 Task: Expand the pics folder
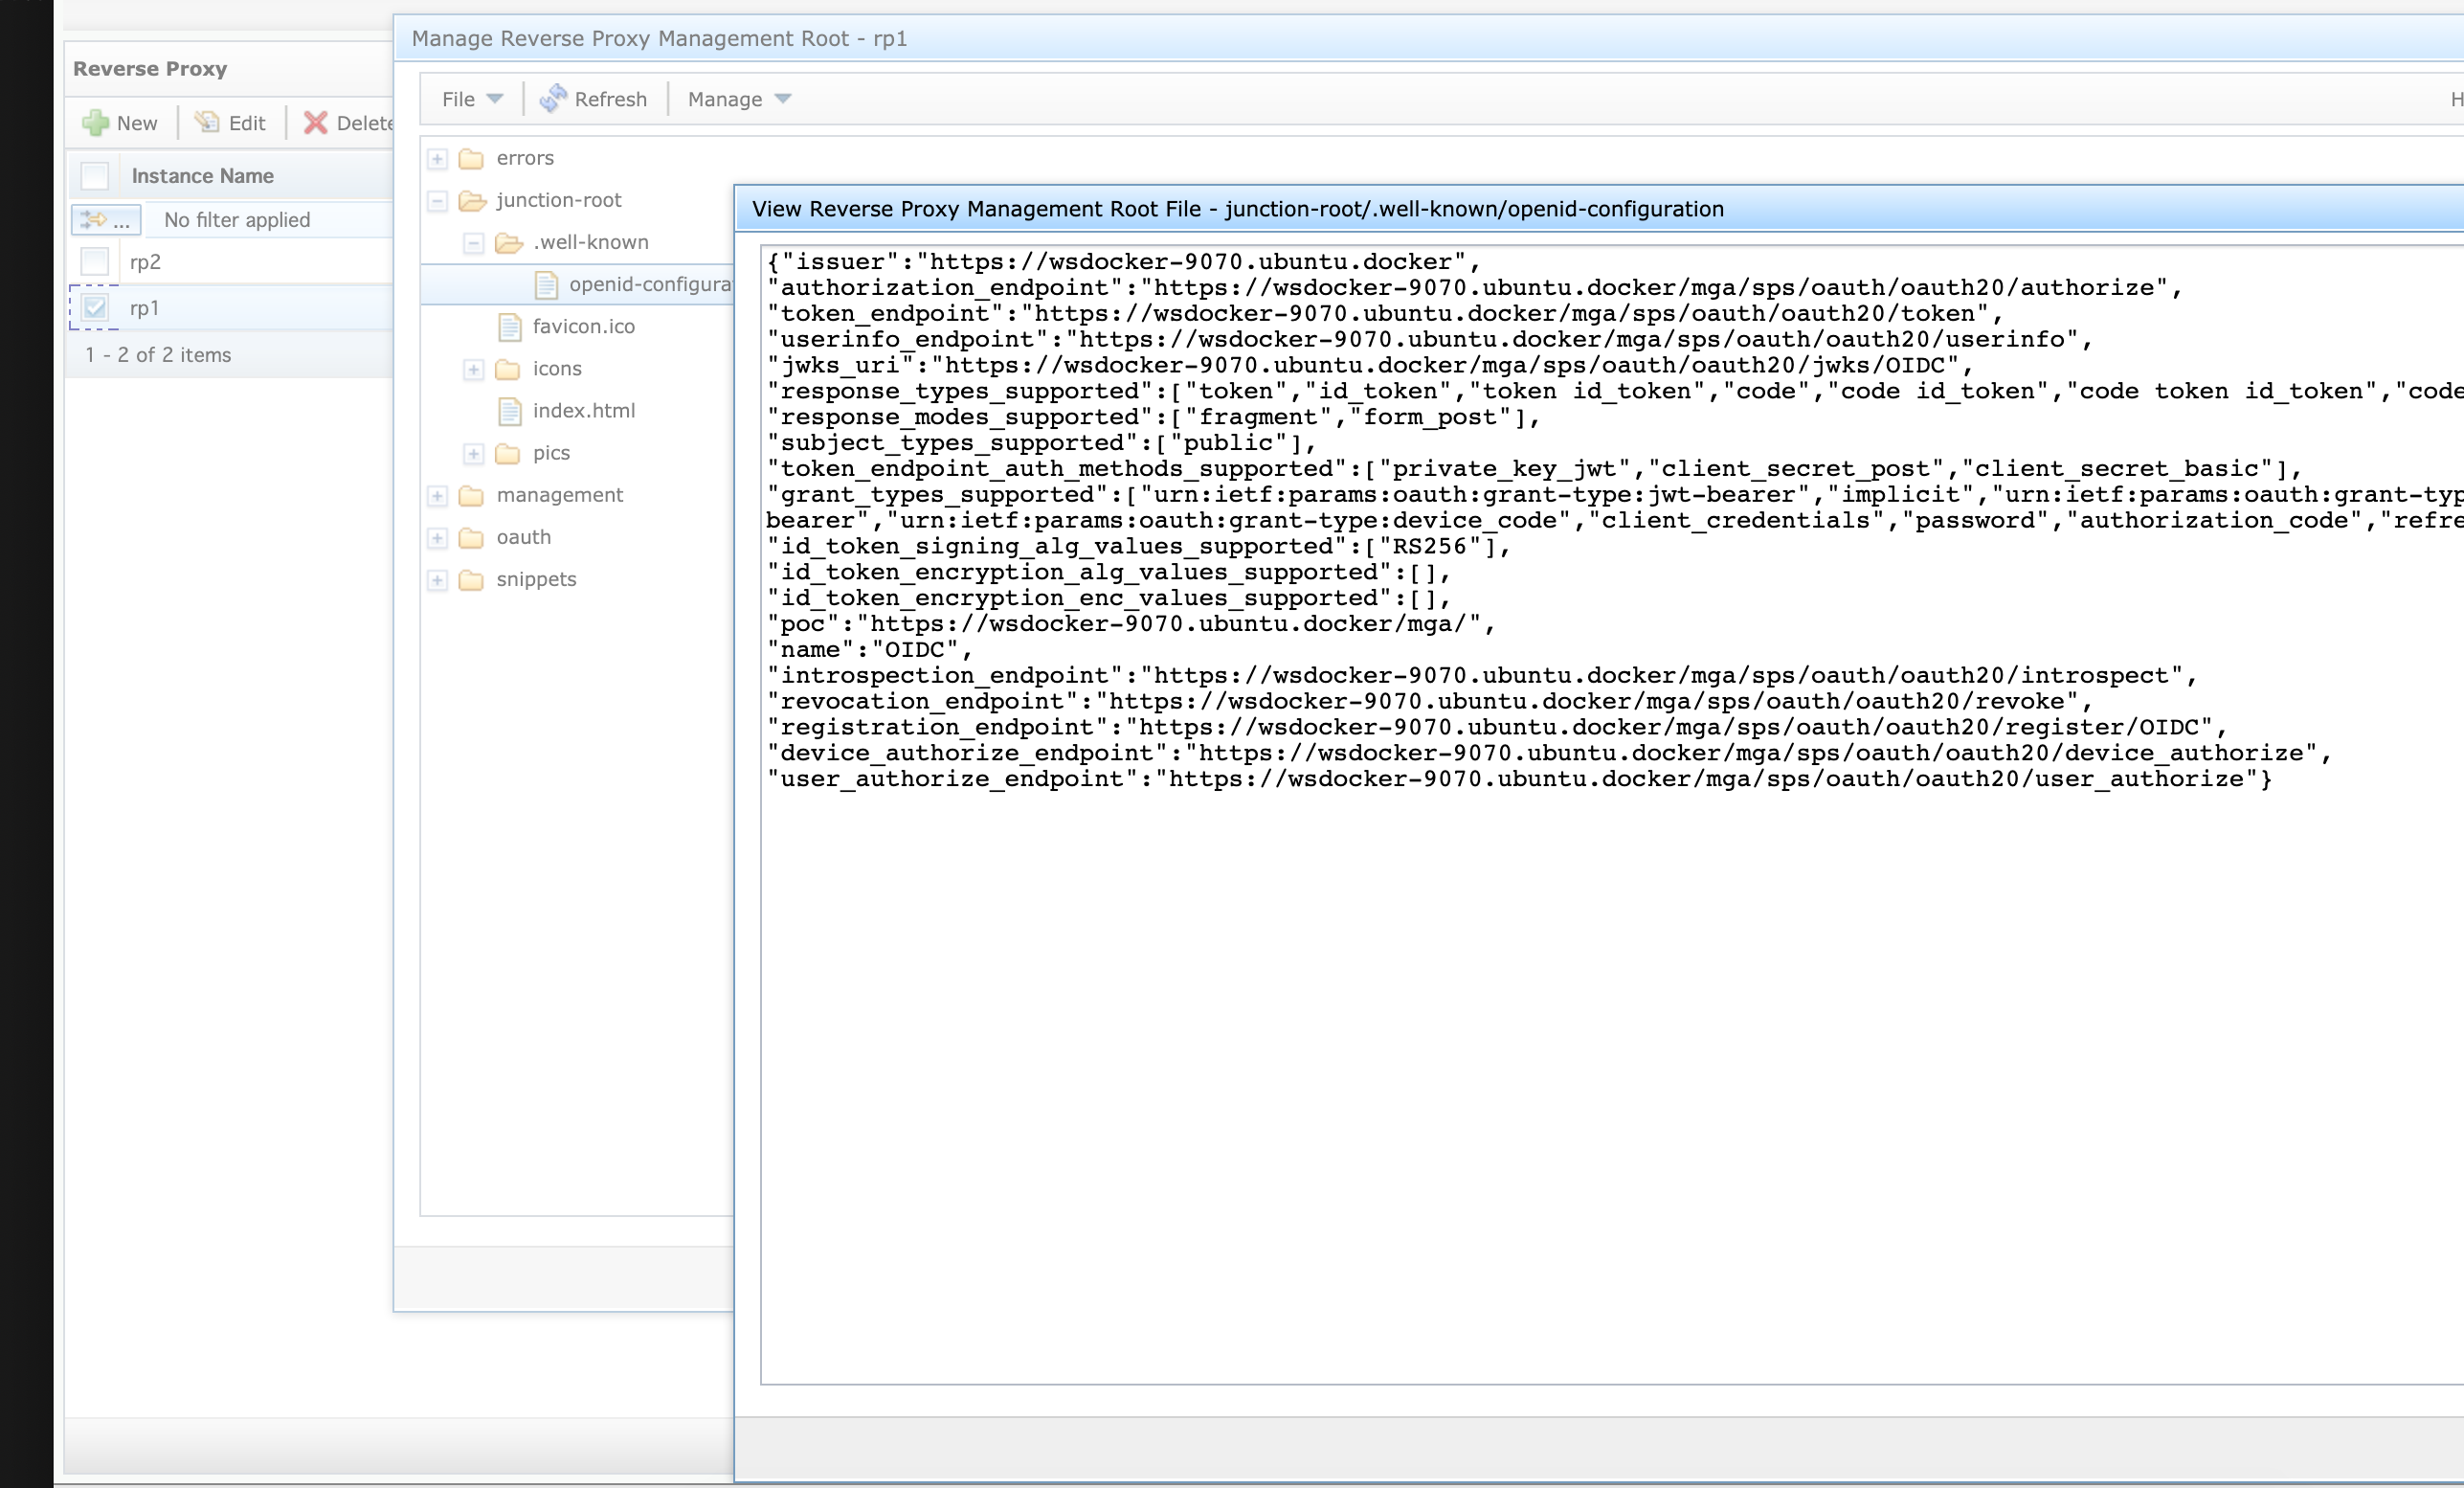tap(474, 454)
